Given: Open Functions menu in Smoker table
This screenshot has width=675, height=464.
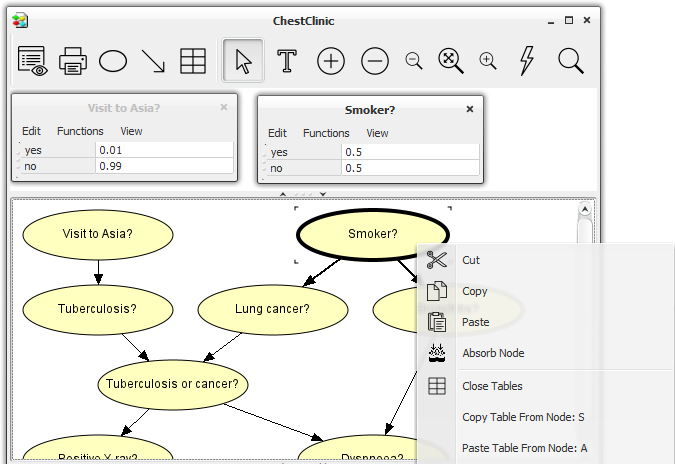Looking at the screenshot, I should click(x=326, y=133).
